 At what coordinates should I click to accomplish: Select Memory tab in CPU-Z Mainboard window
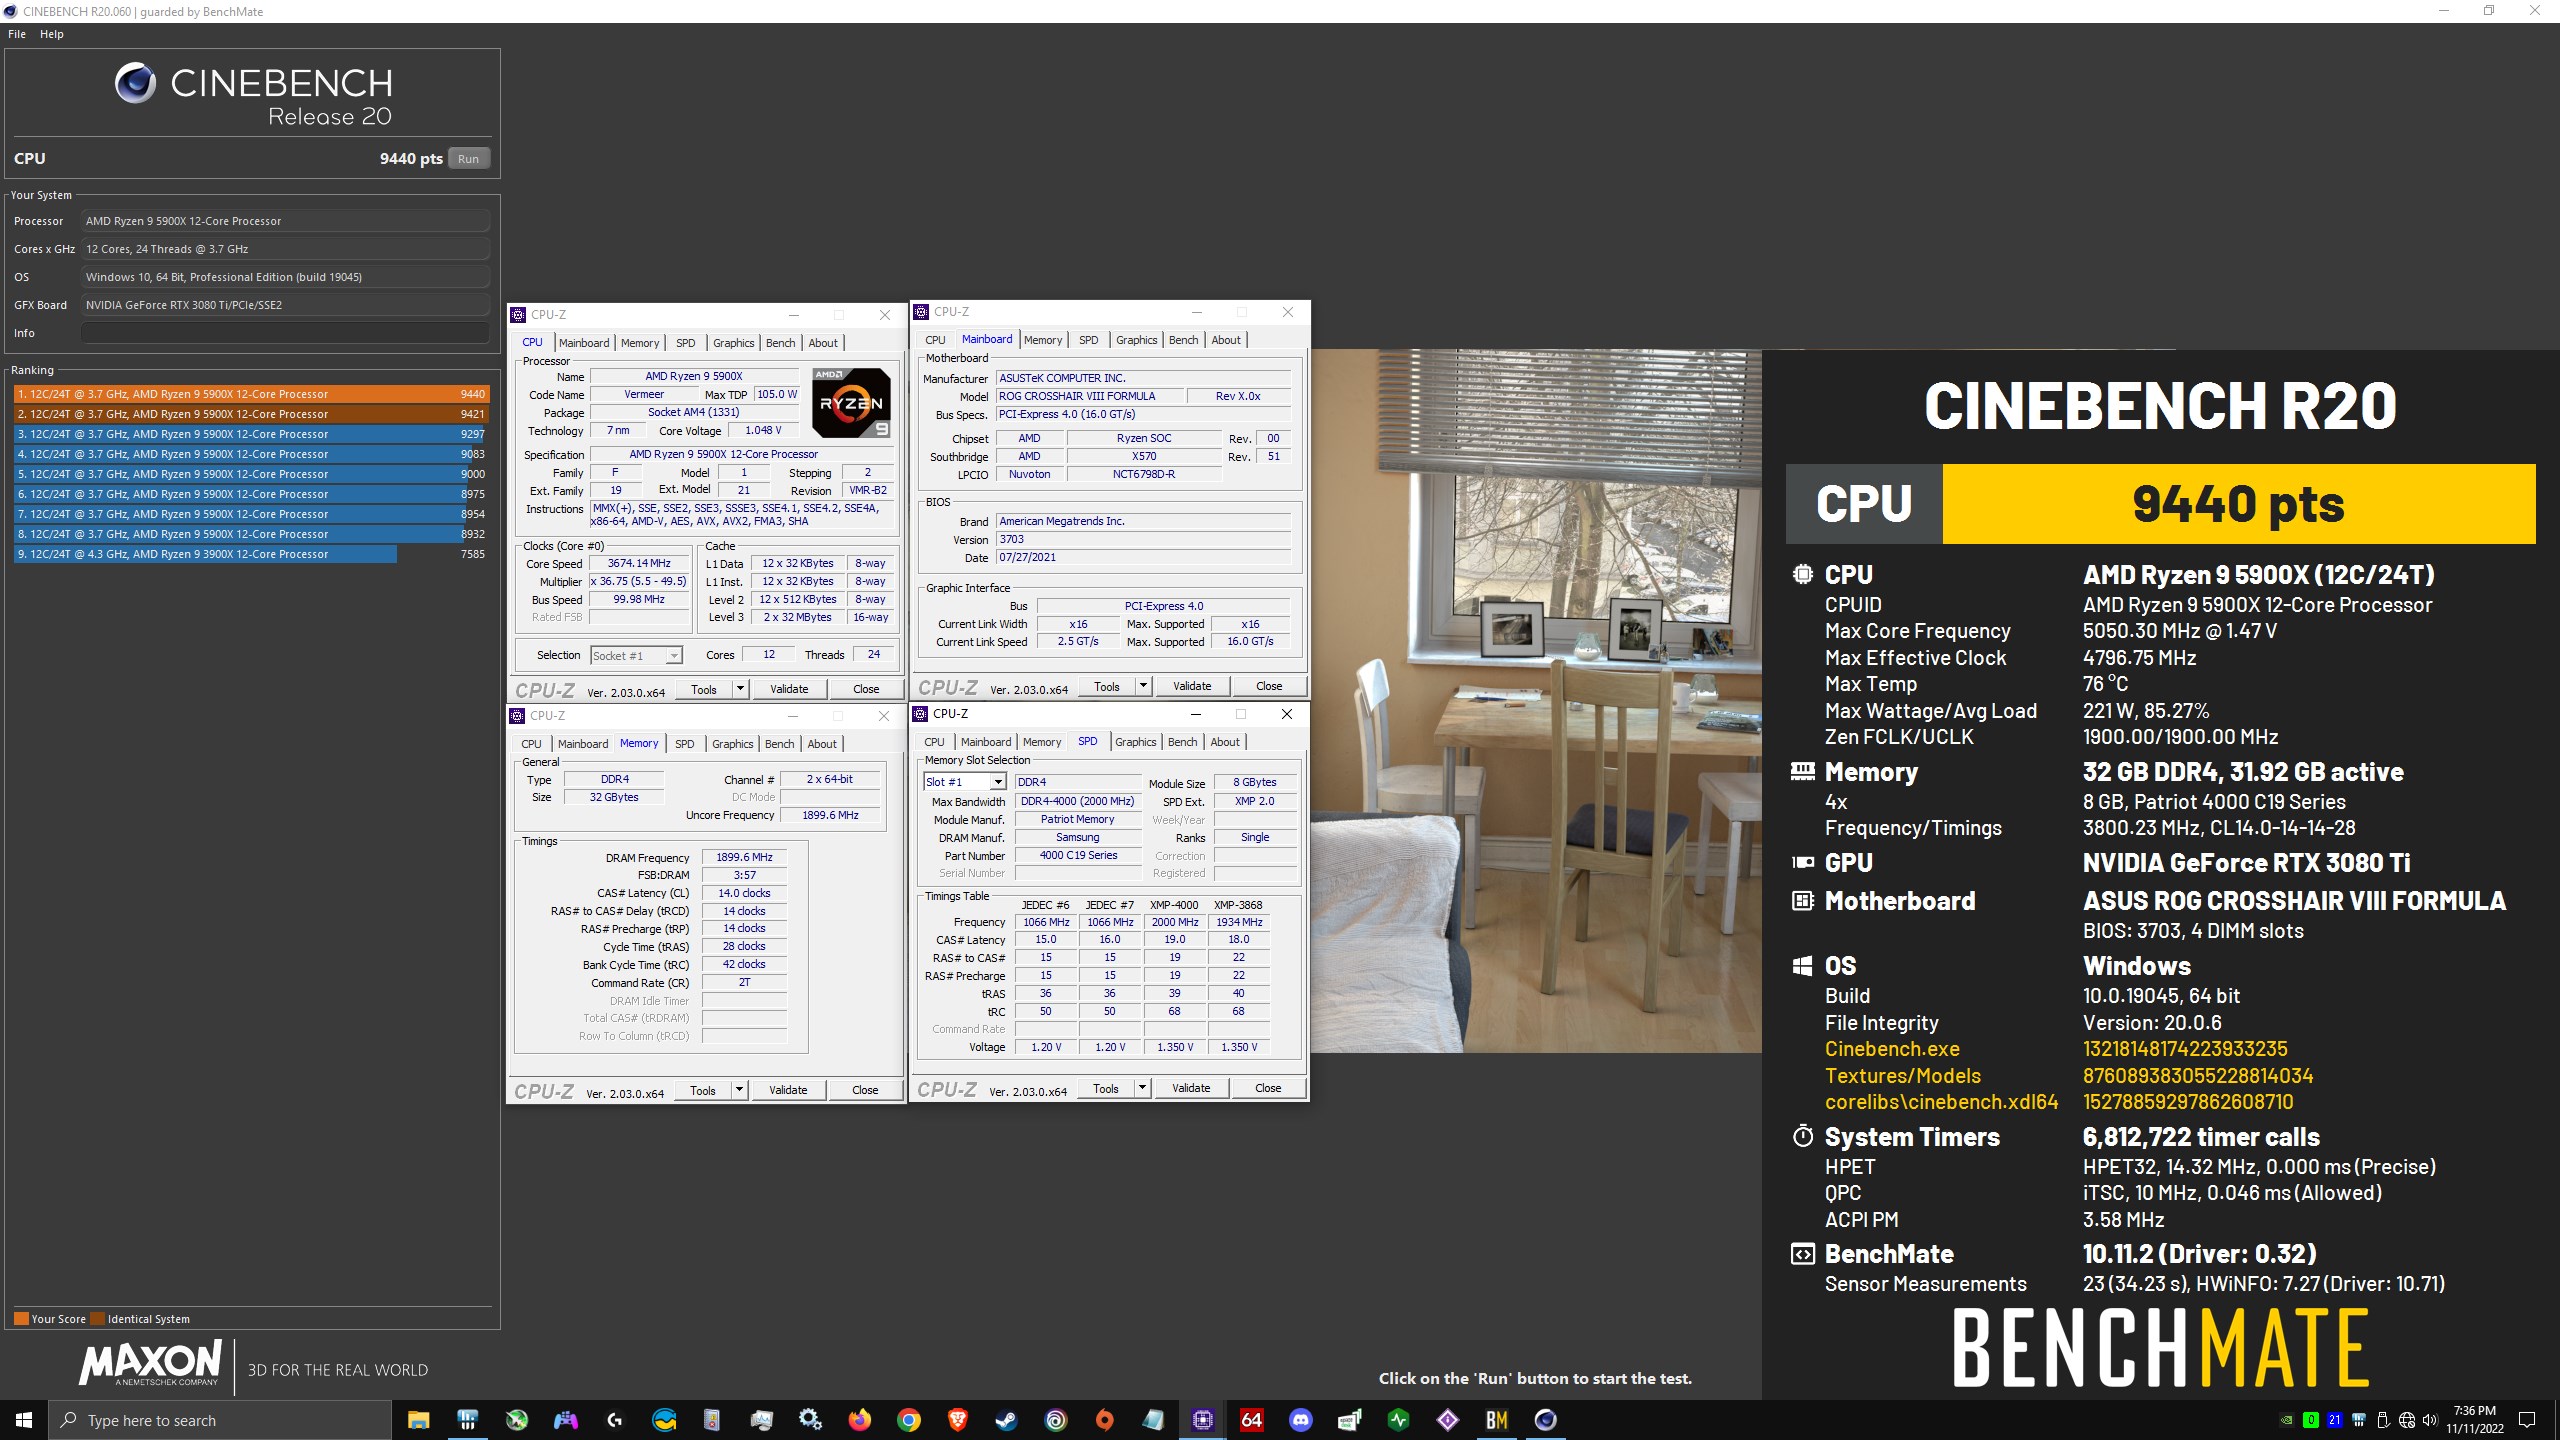click(1043, 340)
